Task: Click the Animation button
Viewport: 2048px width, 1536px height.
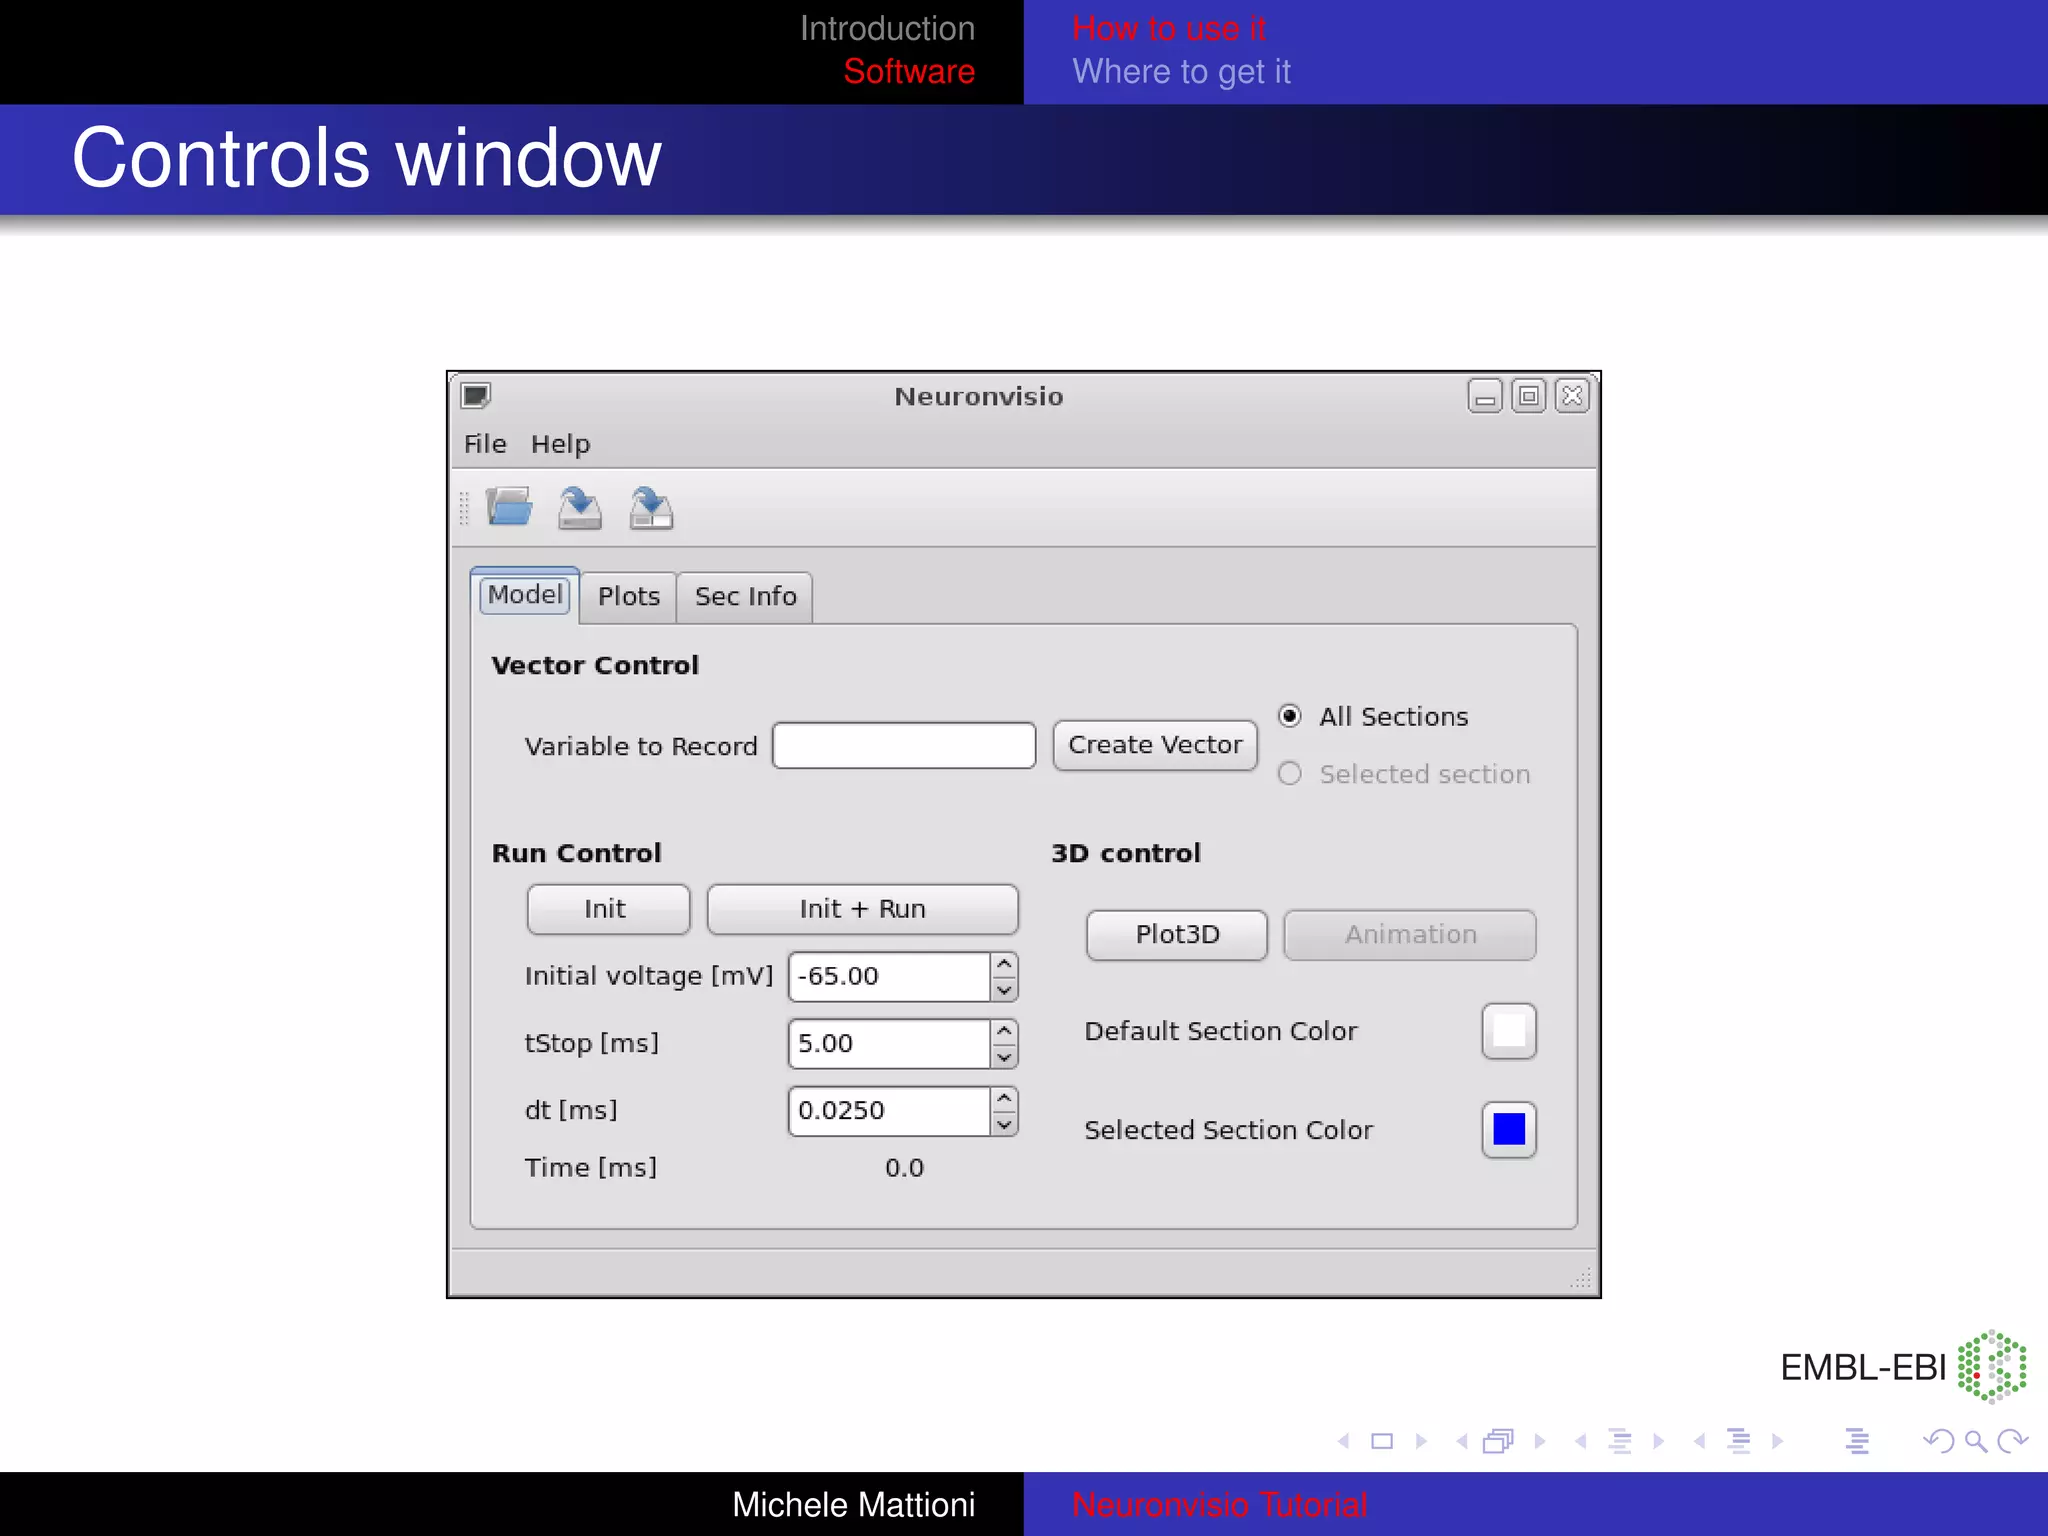Action: (x=1410, y=935)
